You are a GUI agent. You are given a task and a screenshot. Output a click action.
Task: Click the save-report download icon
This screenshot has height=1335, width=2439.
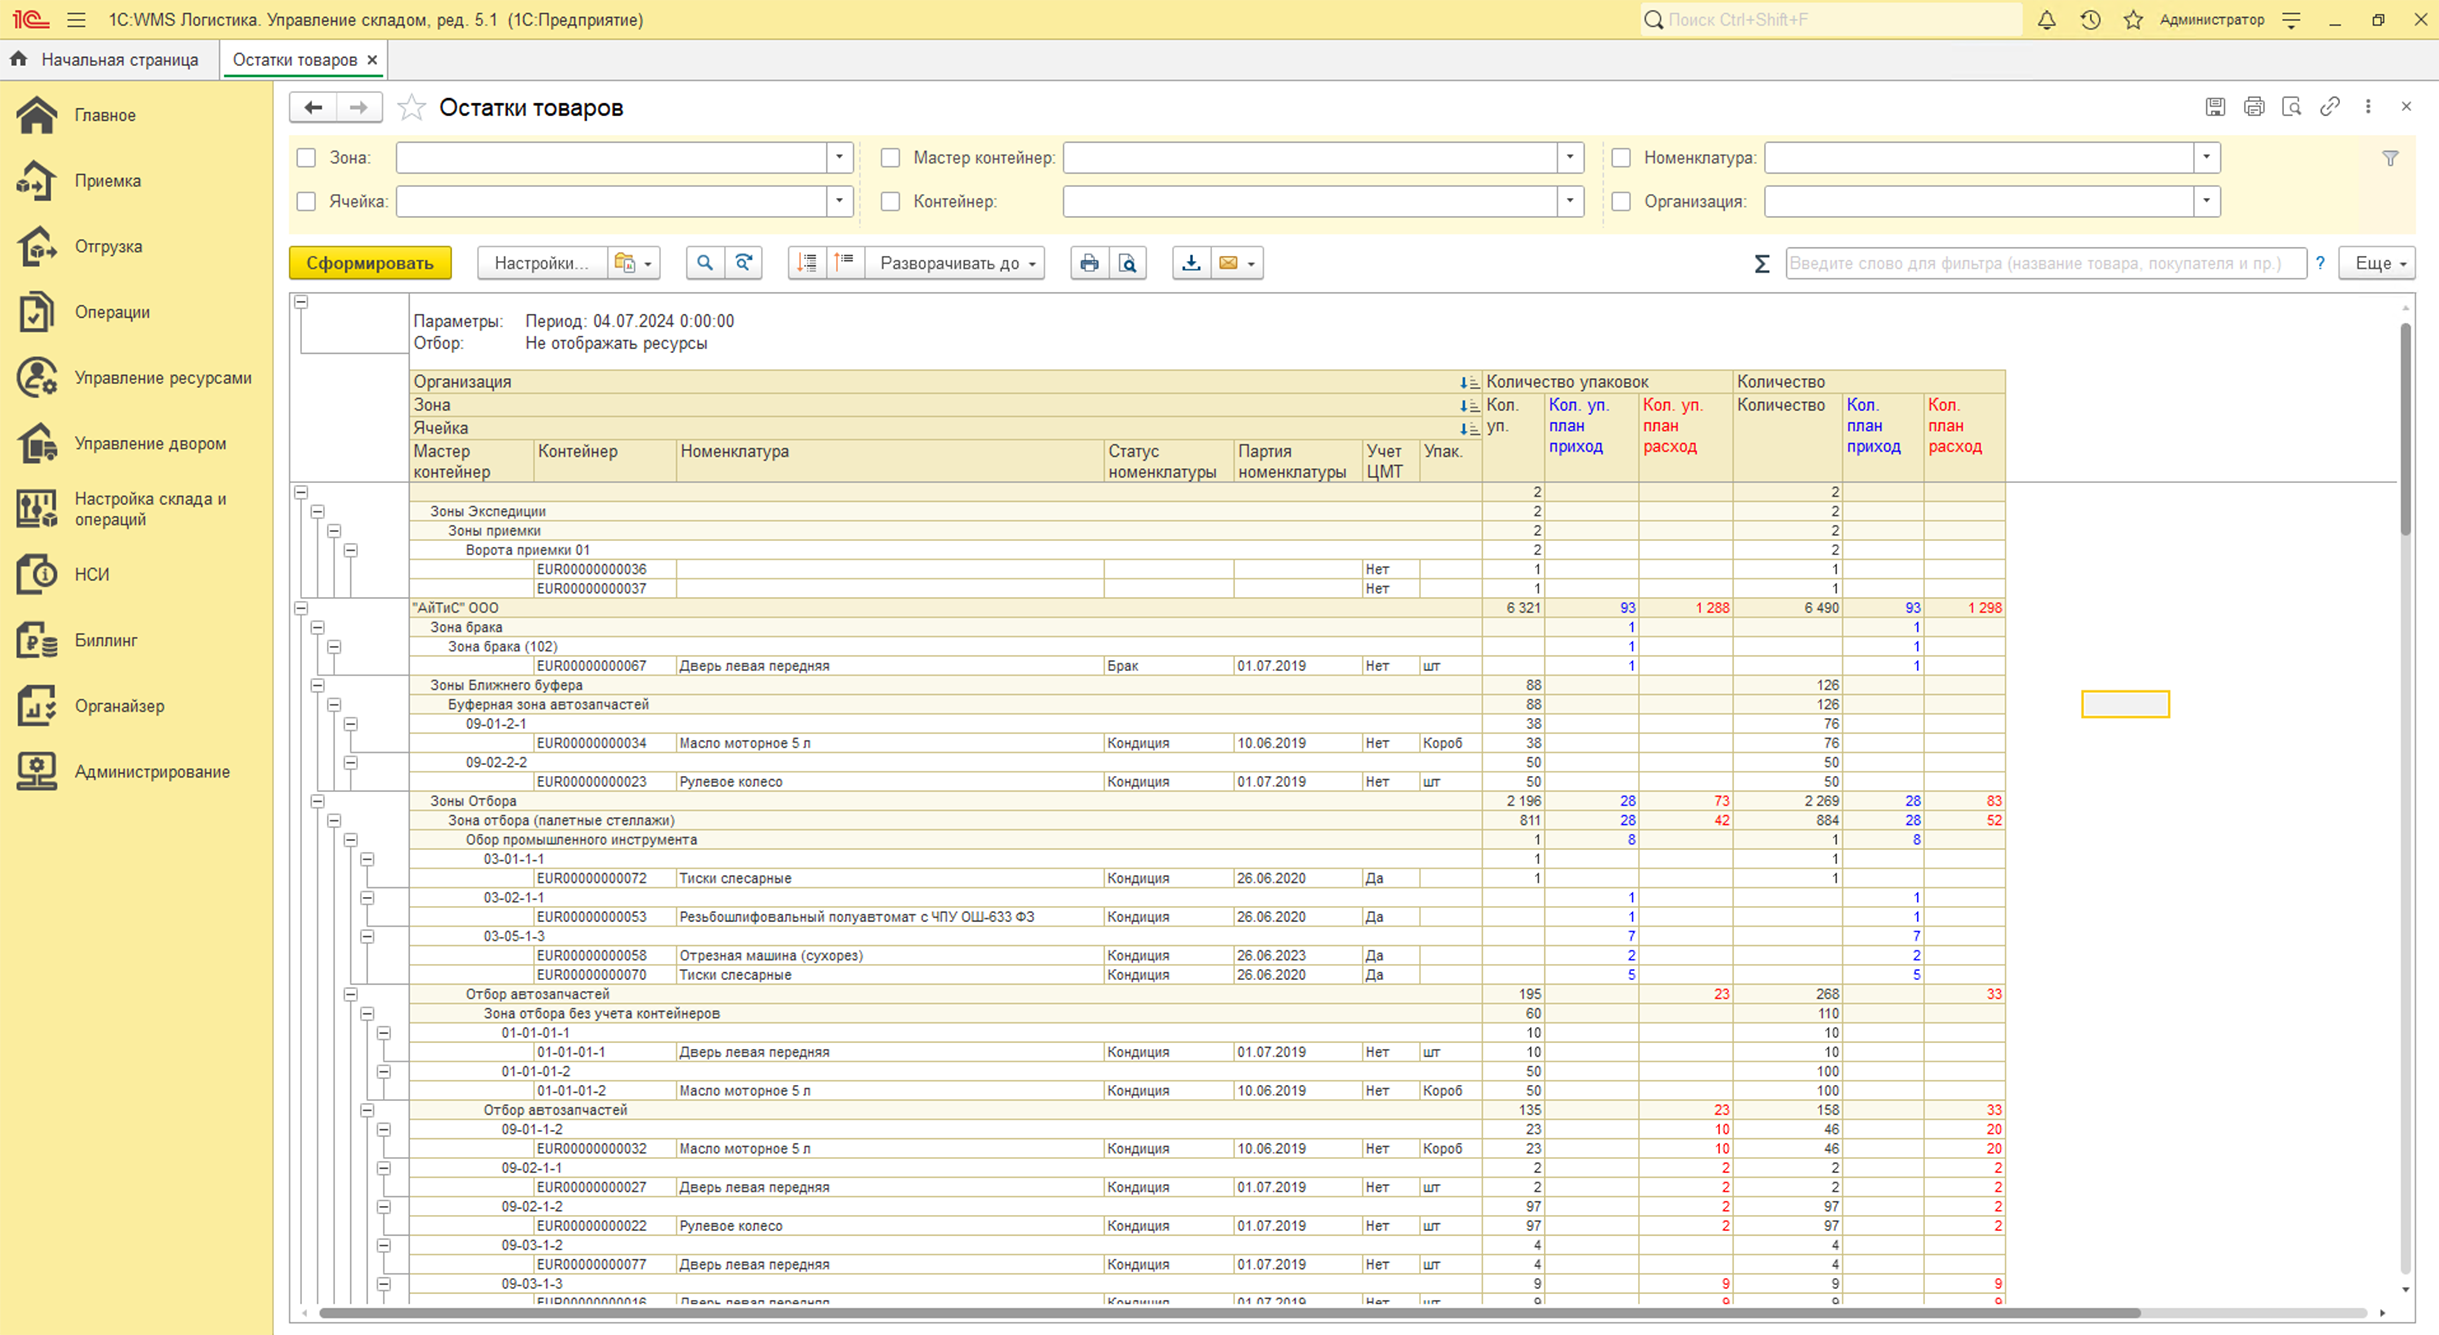(x=1191, y=263)
